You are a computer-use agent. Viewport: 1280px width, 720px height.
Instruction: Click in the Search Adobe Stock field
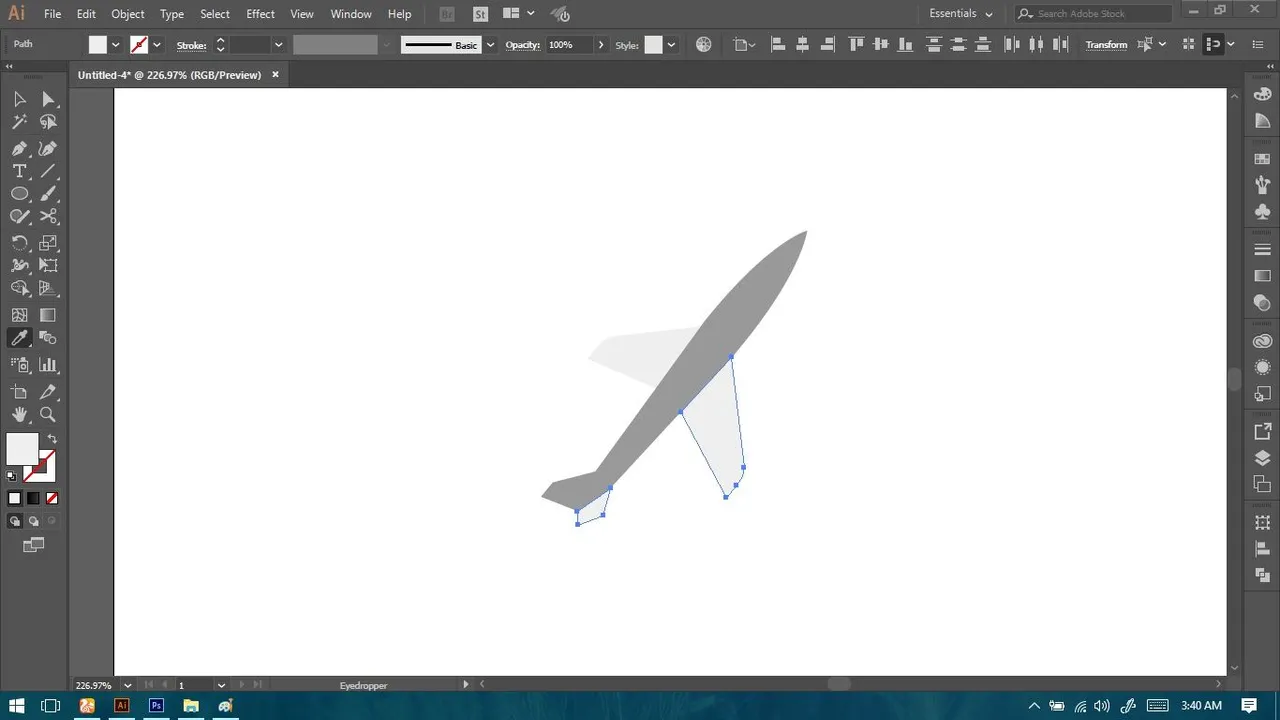[x=1092, y=14]
